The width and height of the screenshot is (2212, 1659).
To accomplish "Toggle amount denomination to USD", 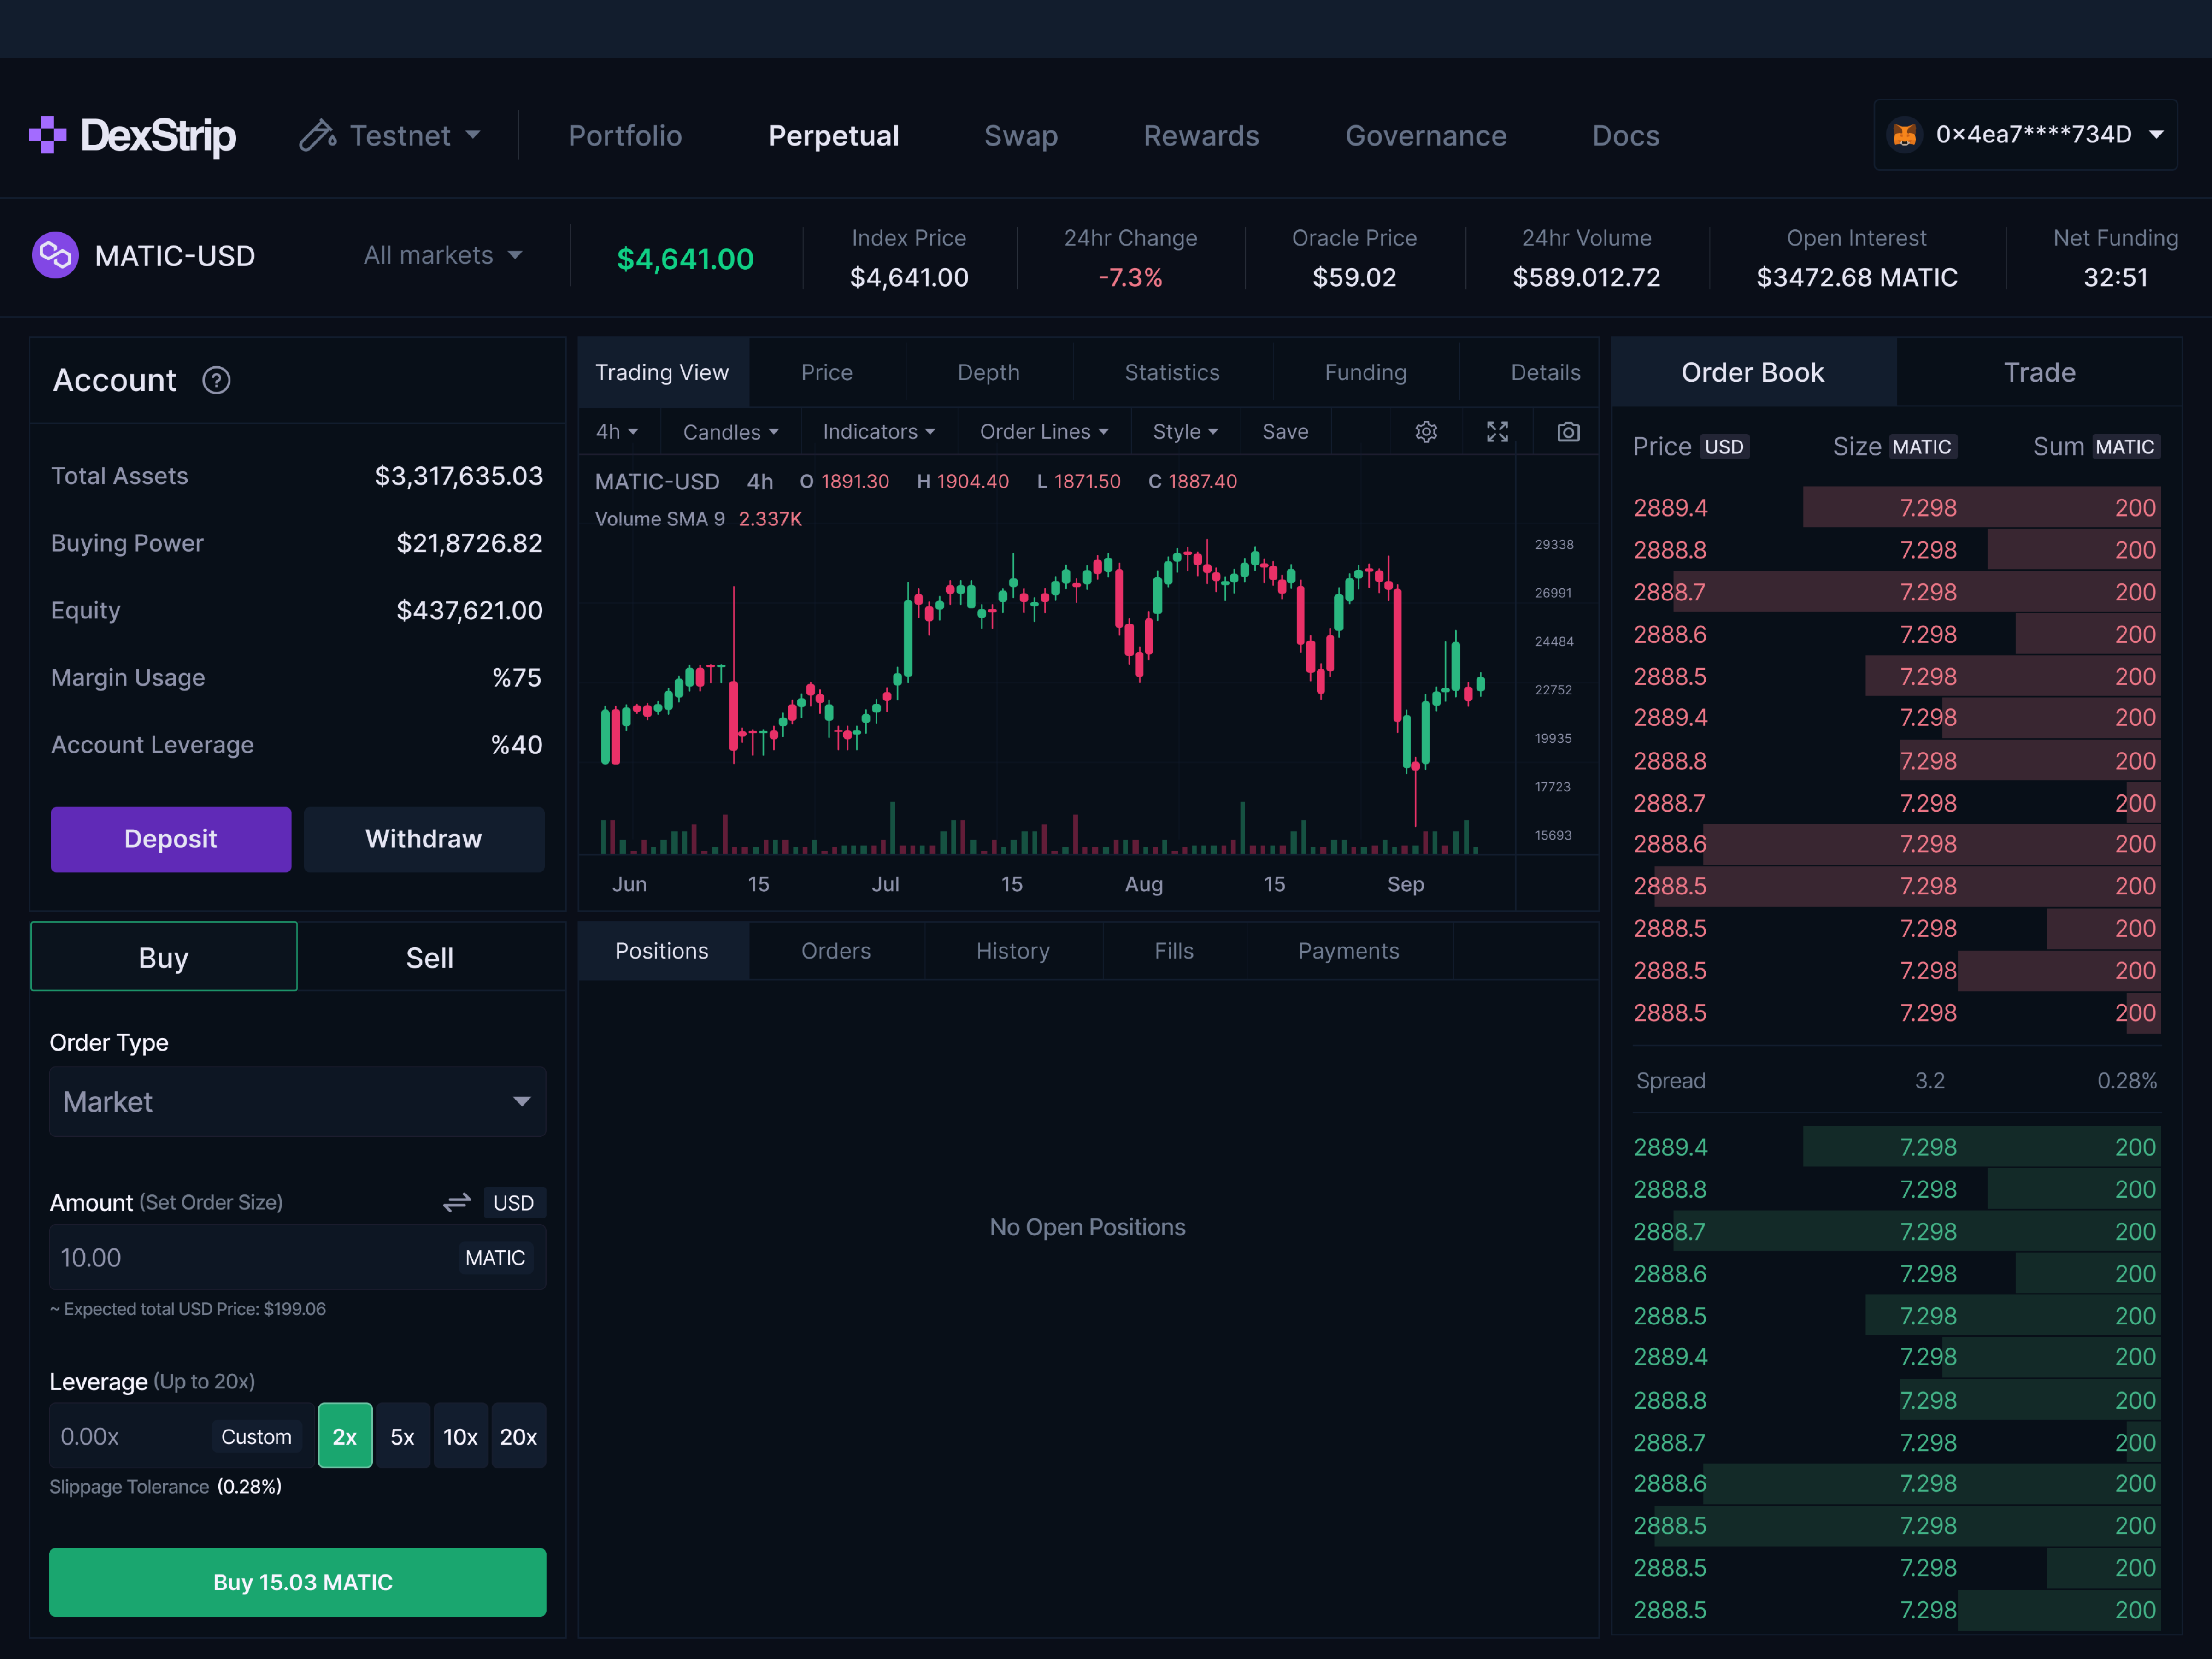I will point(513,1202).
